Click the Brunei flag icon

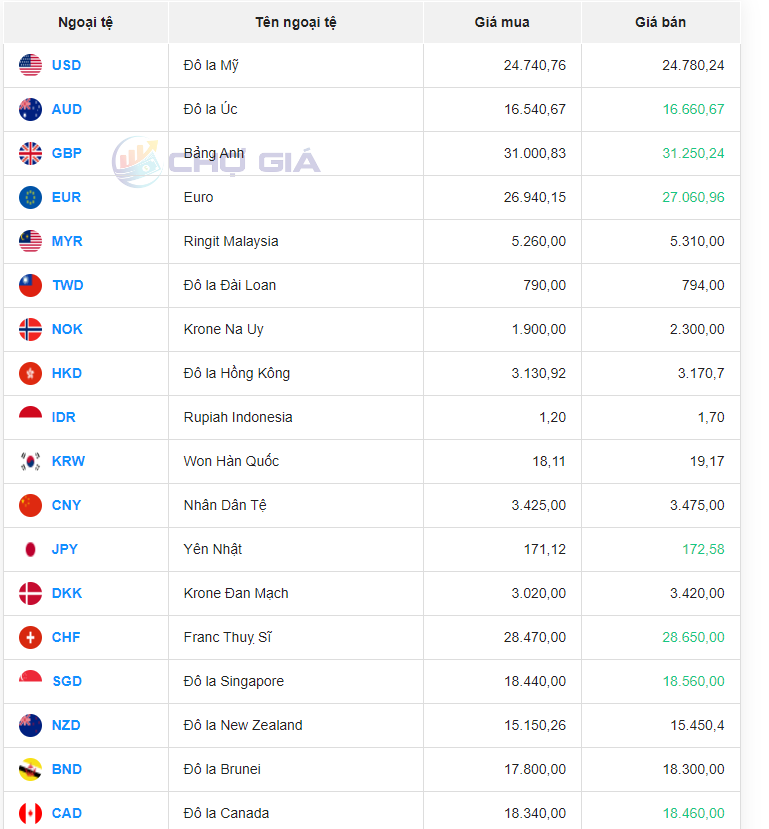click(x=30, y=769)
